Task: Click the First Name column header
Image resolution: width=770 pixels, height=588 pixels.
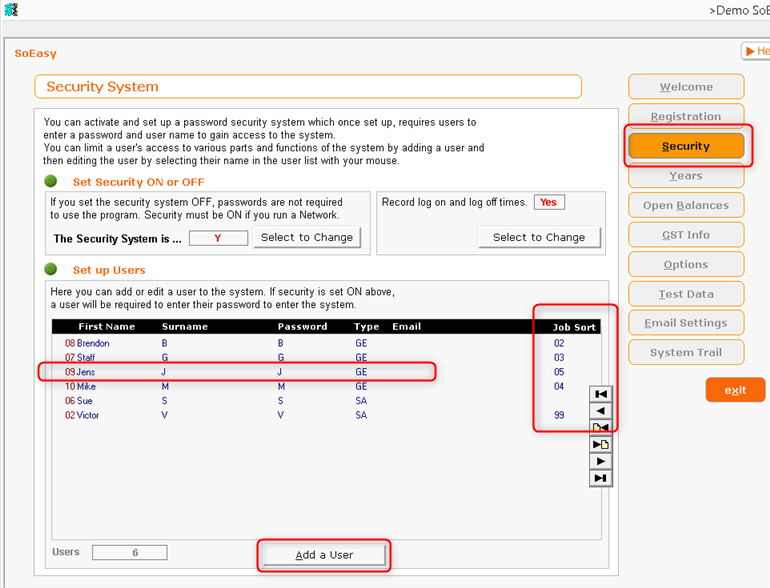Action: click(107, 327)
